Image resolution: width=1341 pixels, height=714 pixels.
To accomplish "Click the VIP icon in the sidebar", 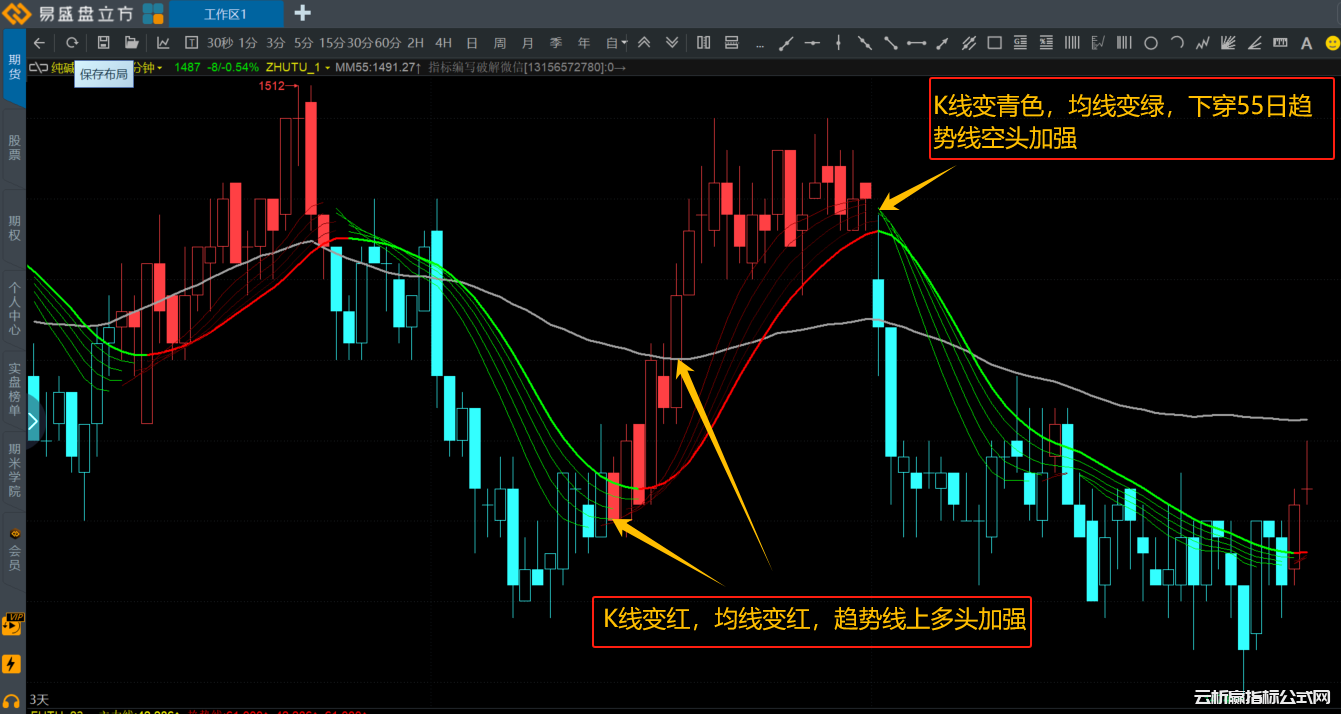I will 12,624.
